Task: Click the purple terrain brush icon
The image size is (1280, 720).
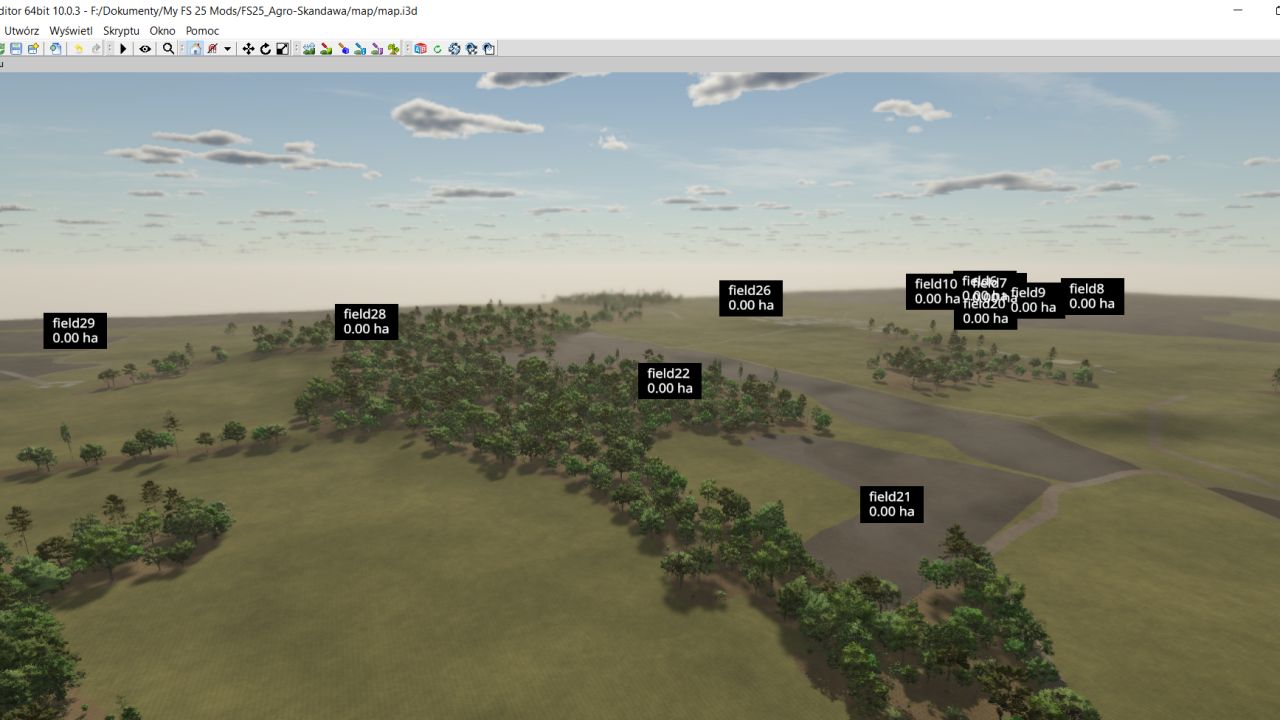Action: (377, 48)
